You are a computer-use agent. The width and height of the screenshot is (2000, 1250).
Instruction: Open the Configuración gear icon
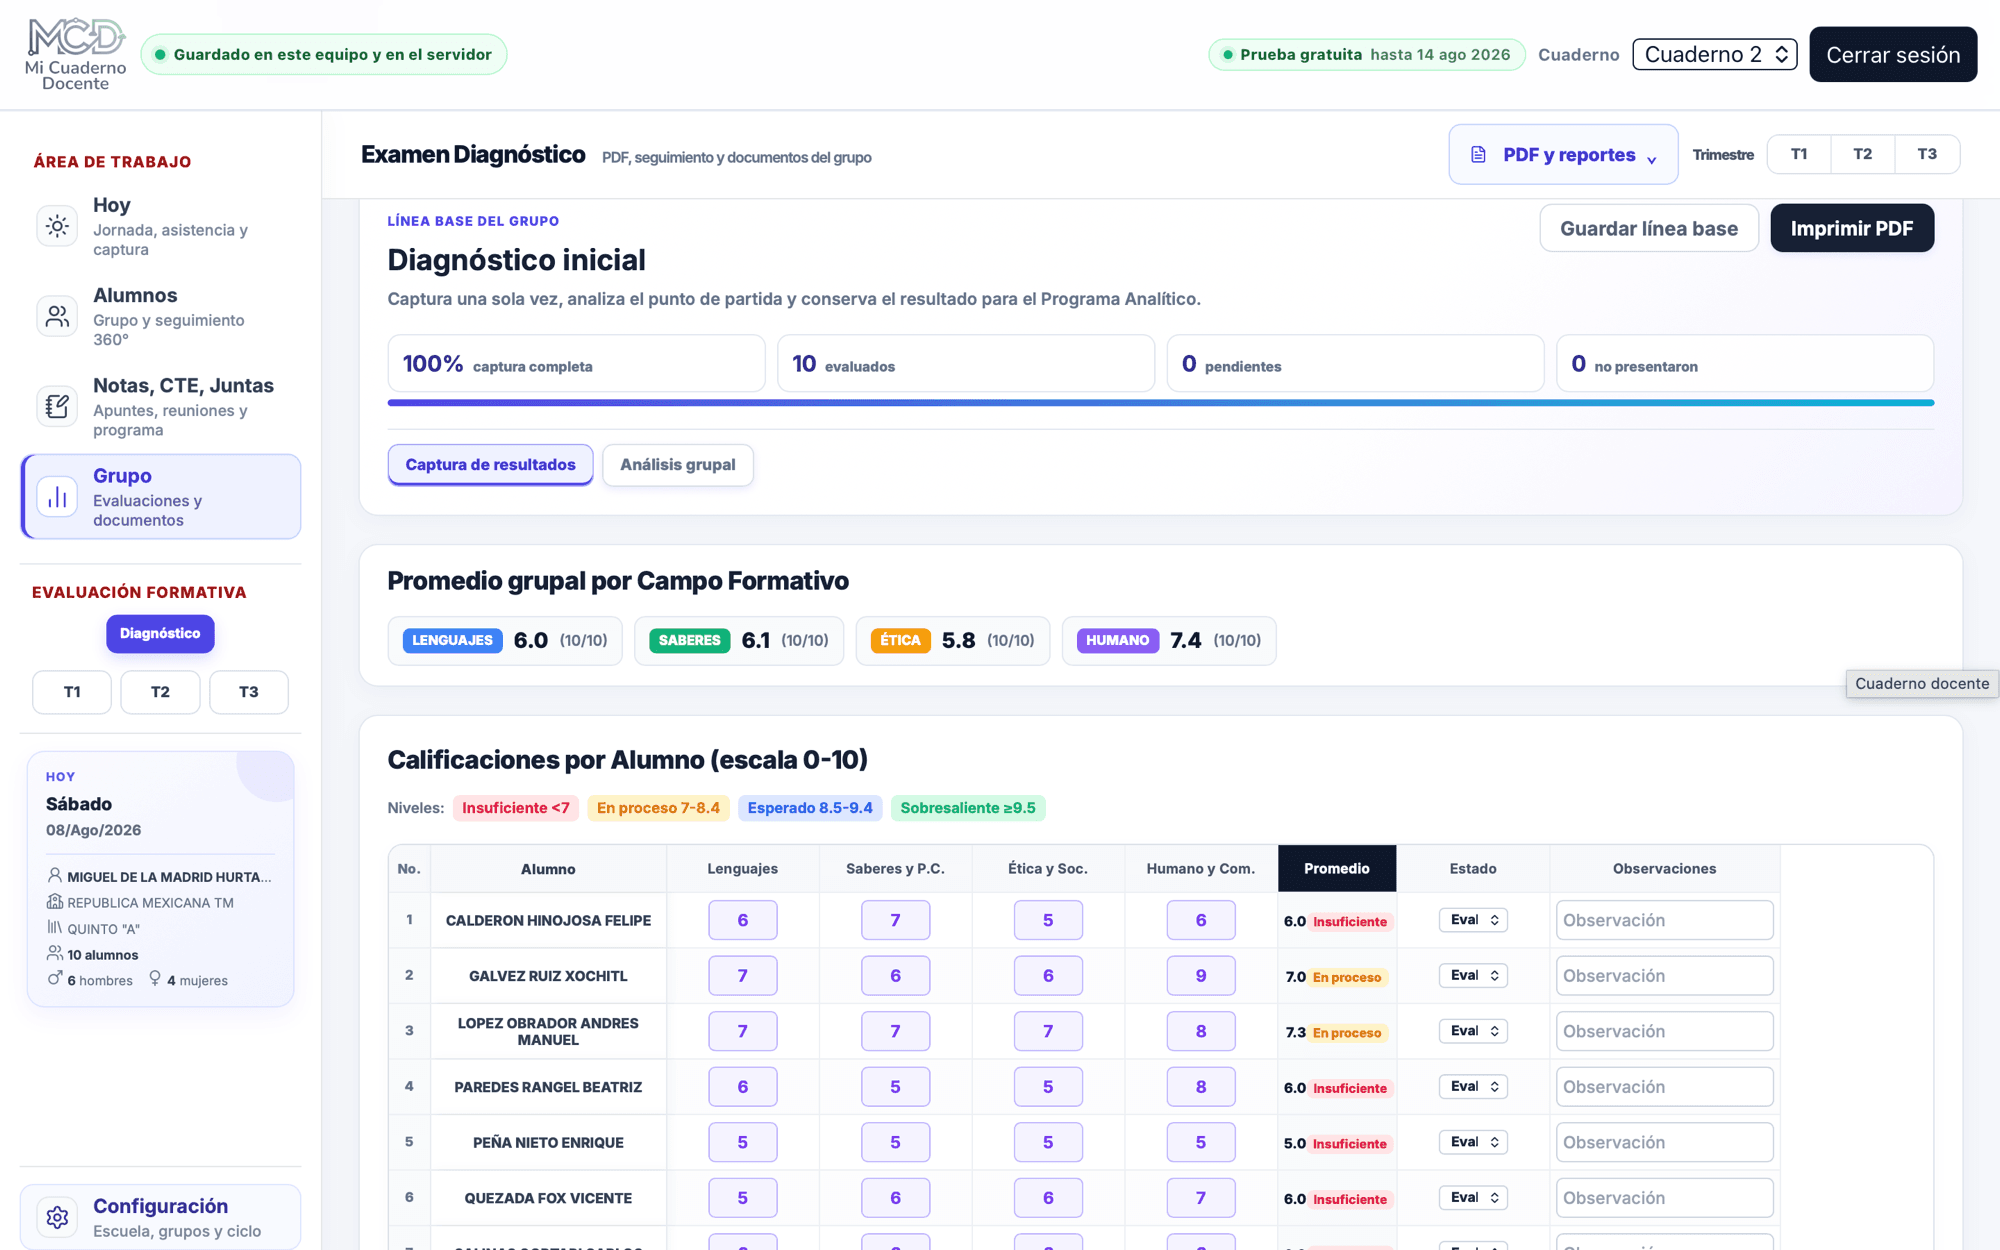[x=57, y=1217]
